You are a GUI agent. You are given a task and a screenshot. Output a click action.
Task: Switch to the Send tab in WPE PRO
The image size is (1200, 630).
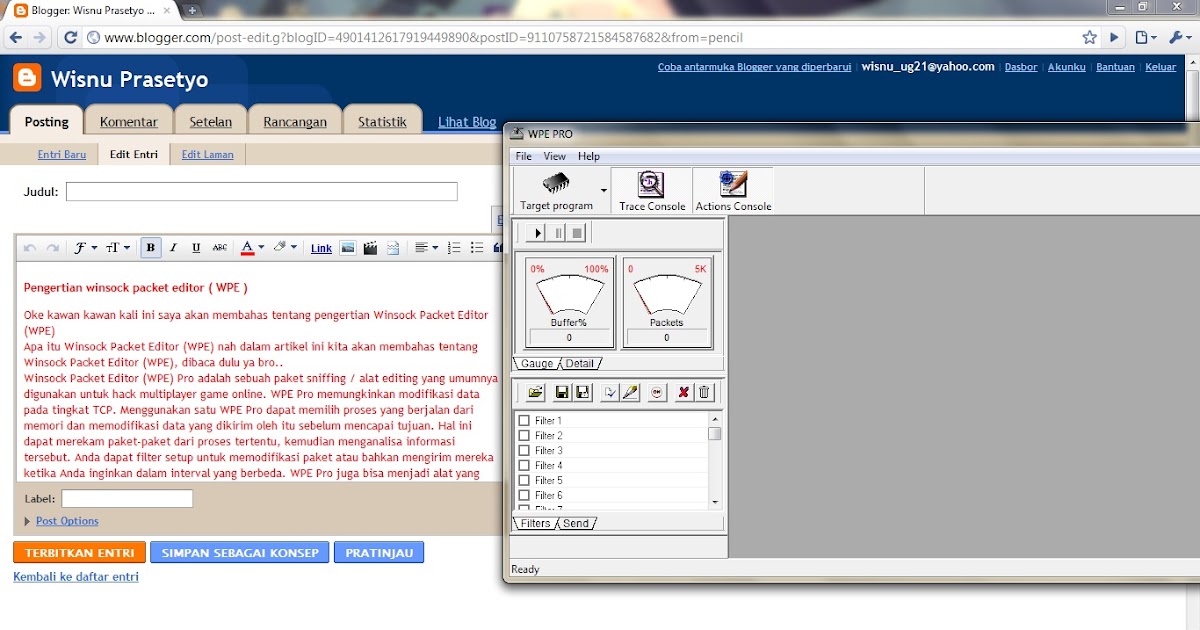[x=576, y=523]
